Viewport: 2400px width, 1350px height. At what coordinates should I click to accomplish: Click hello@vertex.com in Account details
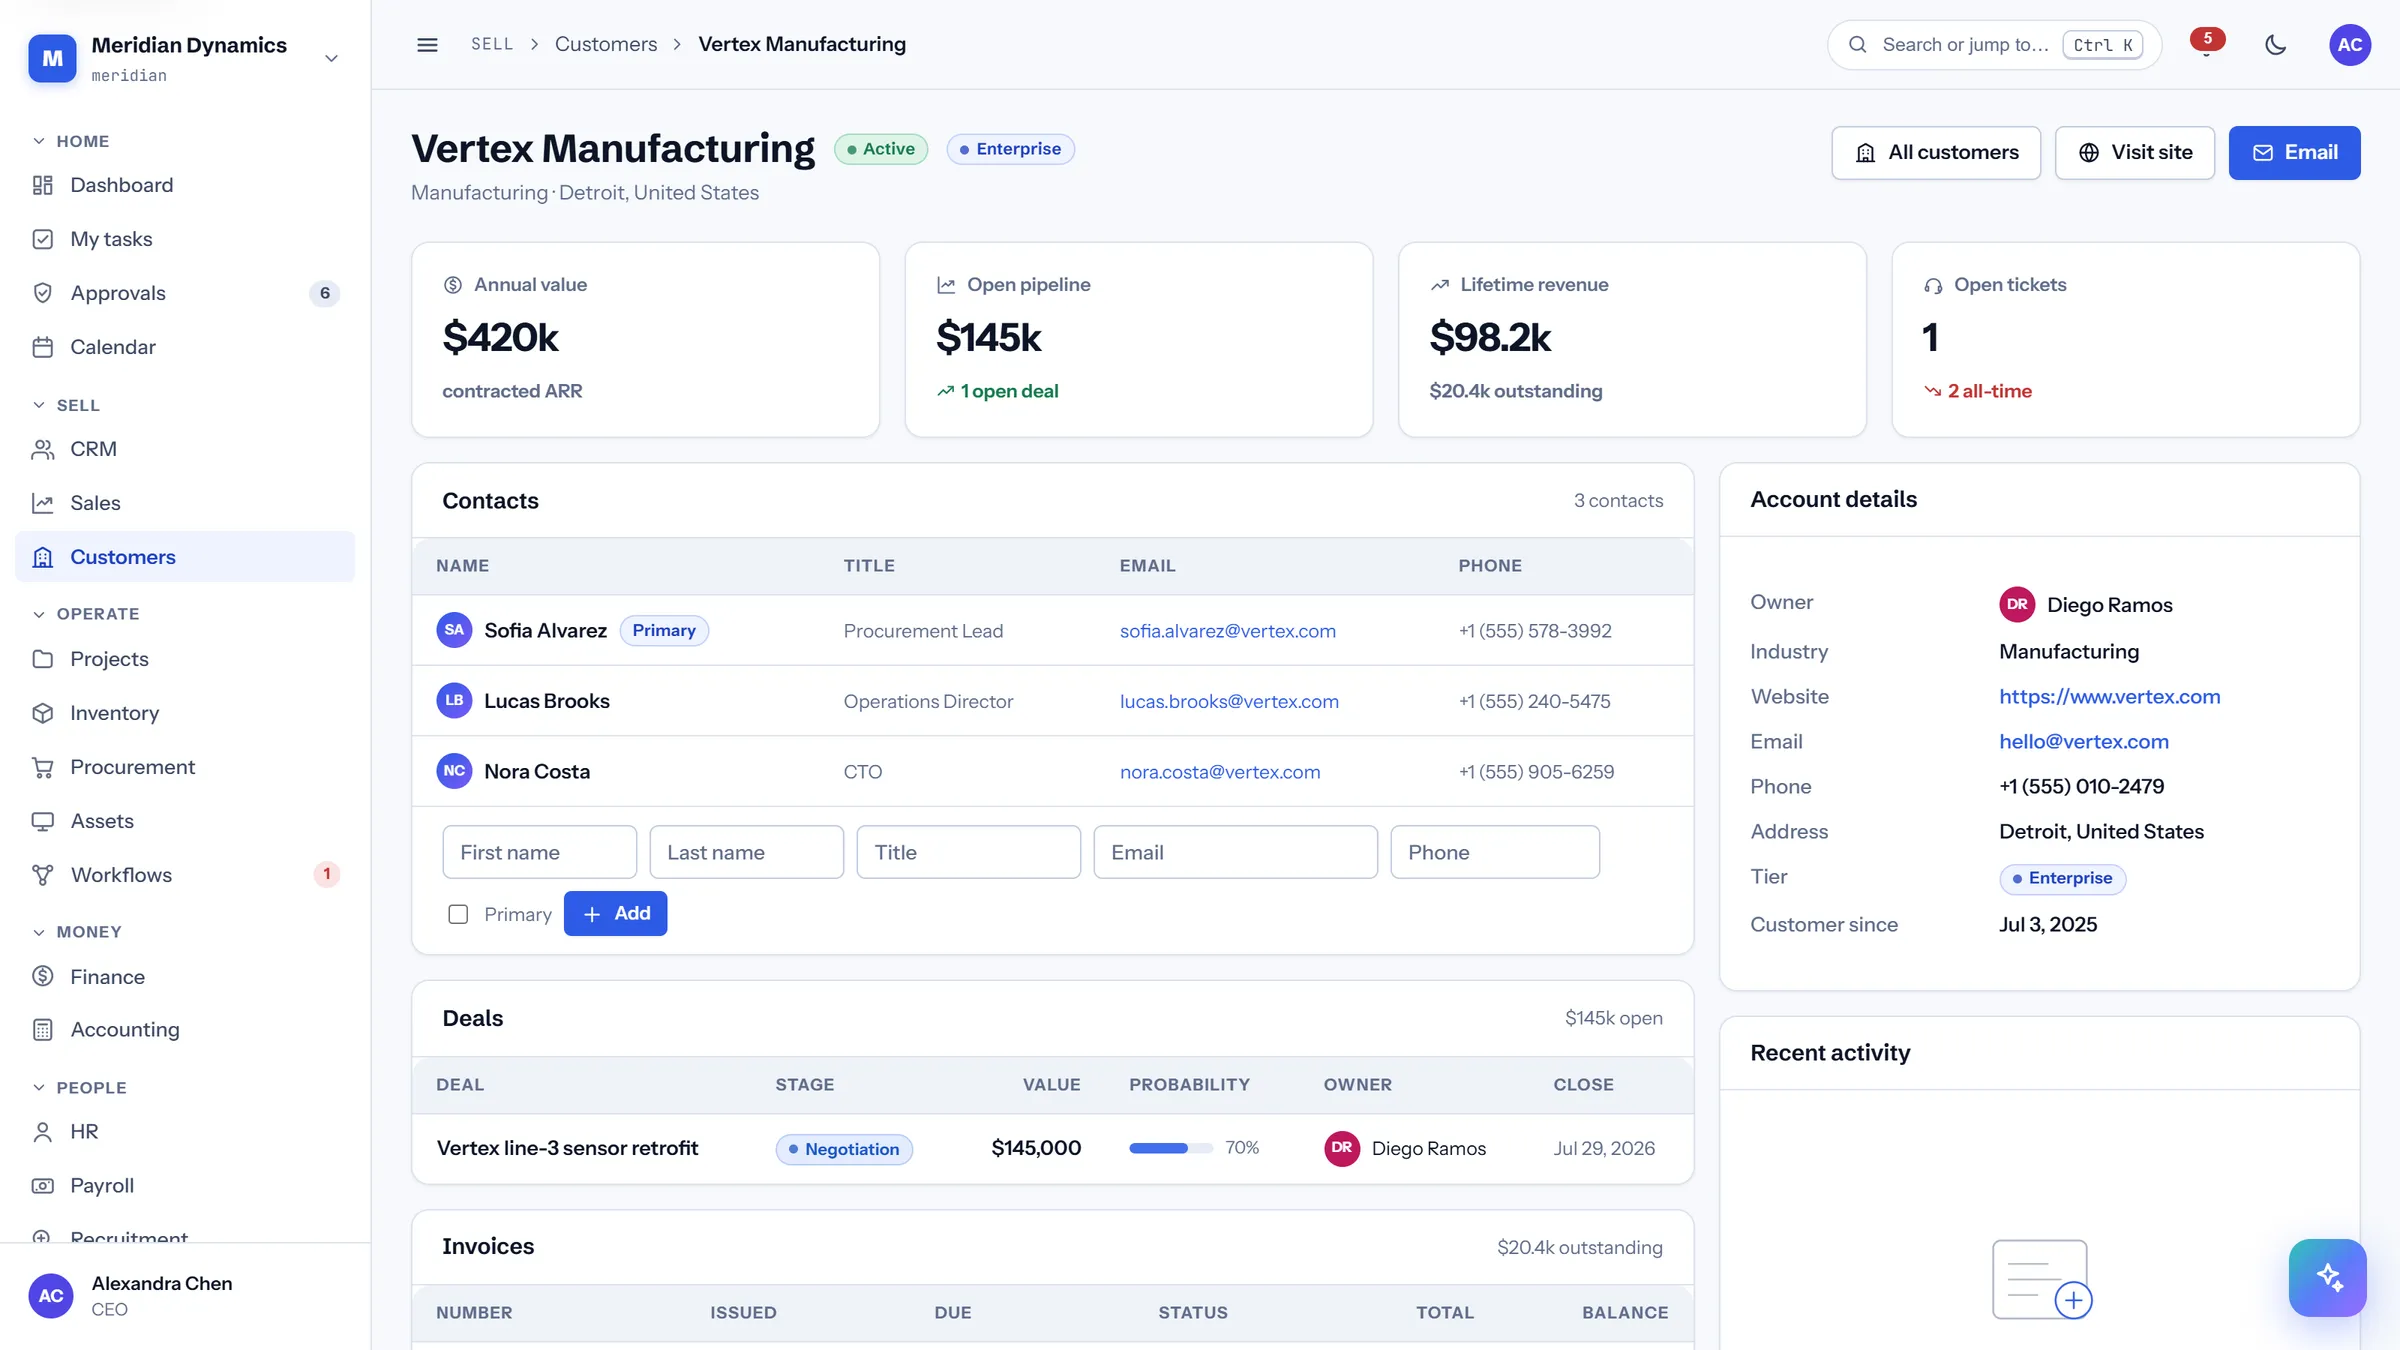2084,742
